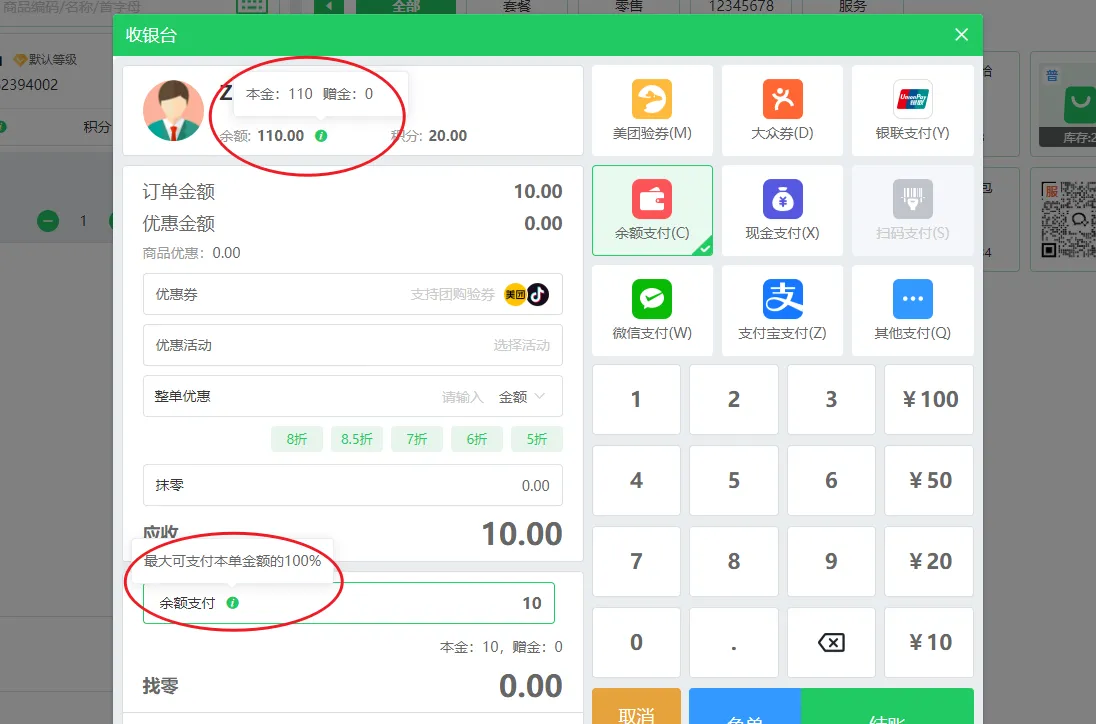
Task: Switch to the 套餐 tab
Action: click(517, 6)
